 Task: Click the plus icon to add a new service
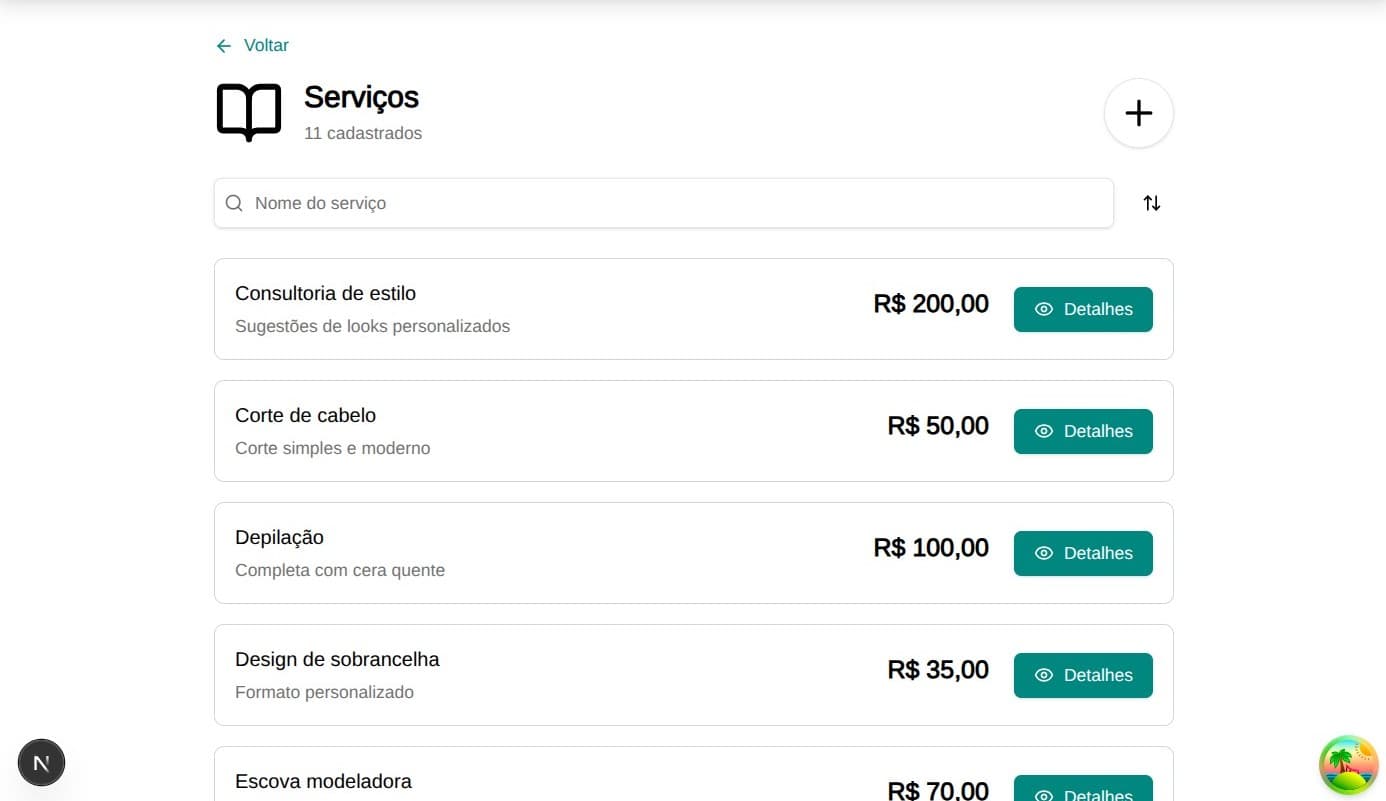pos(1138,113)
